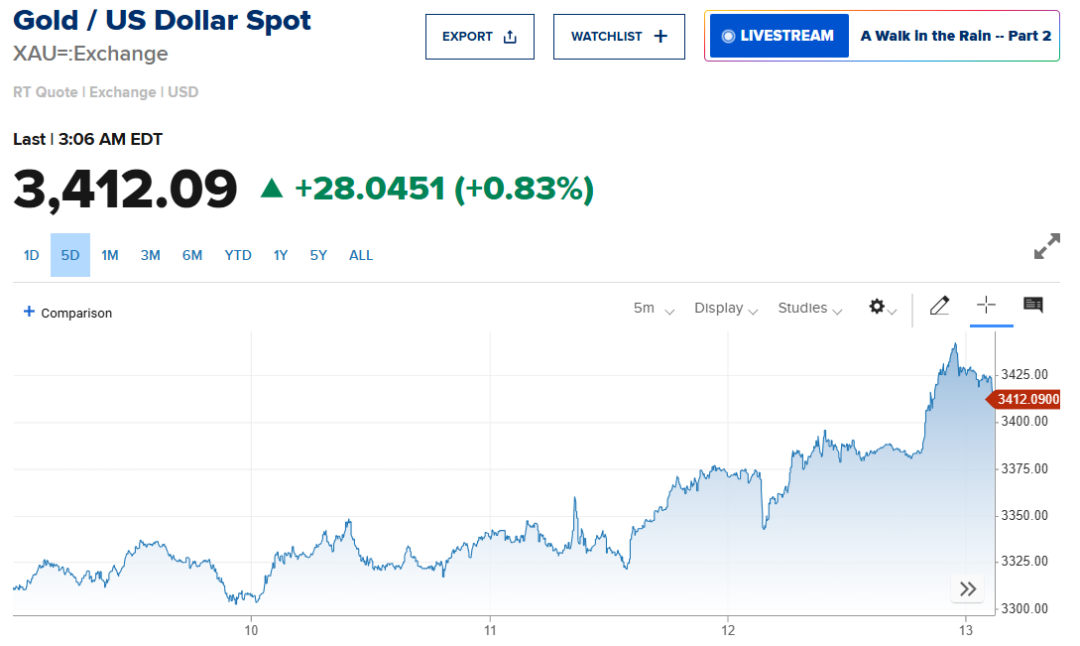Add to WATCHLIST button

tap(619, 37)
